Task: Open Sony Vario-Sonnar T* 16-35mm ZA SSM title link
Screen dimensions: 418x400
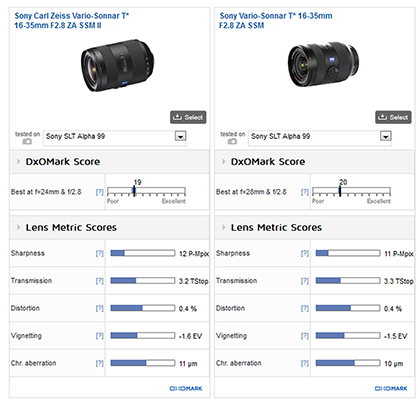Action: tap(276, 20)
